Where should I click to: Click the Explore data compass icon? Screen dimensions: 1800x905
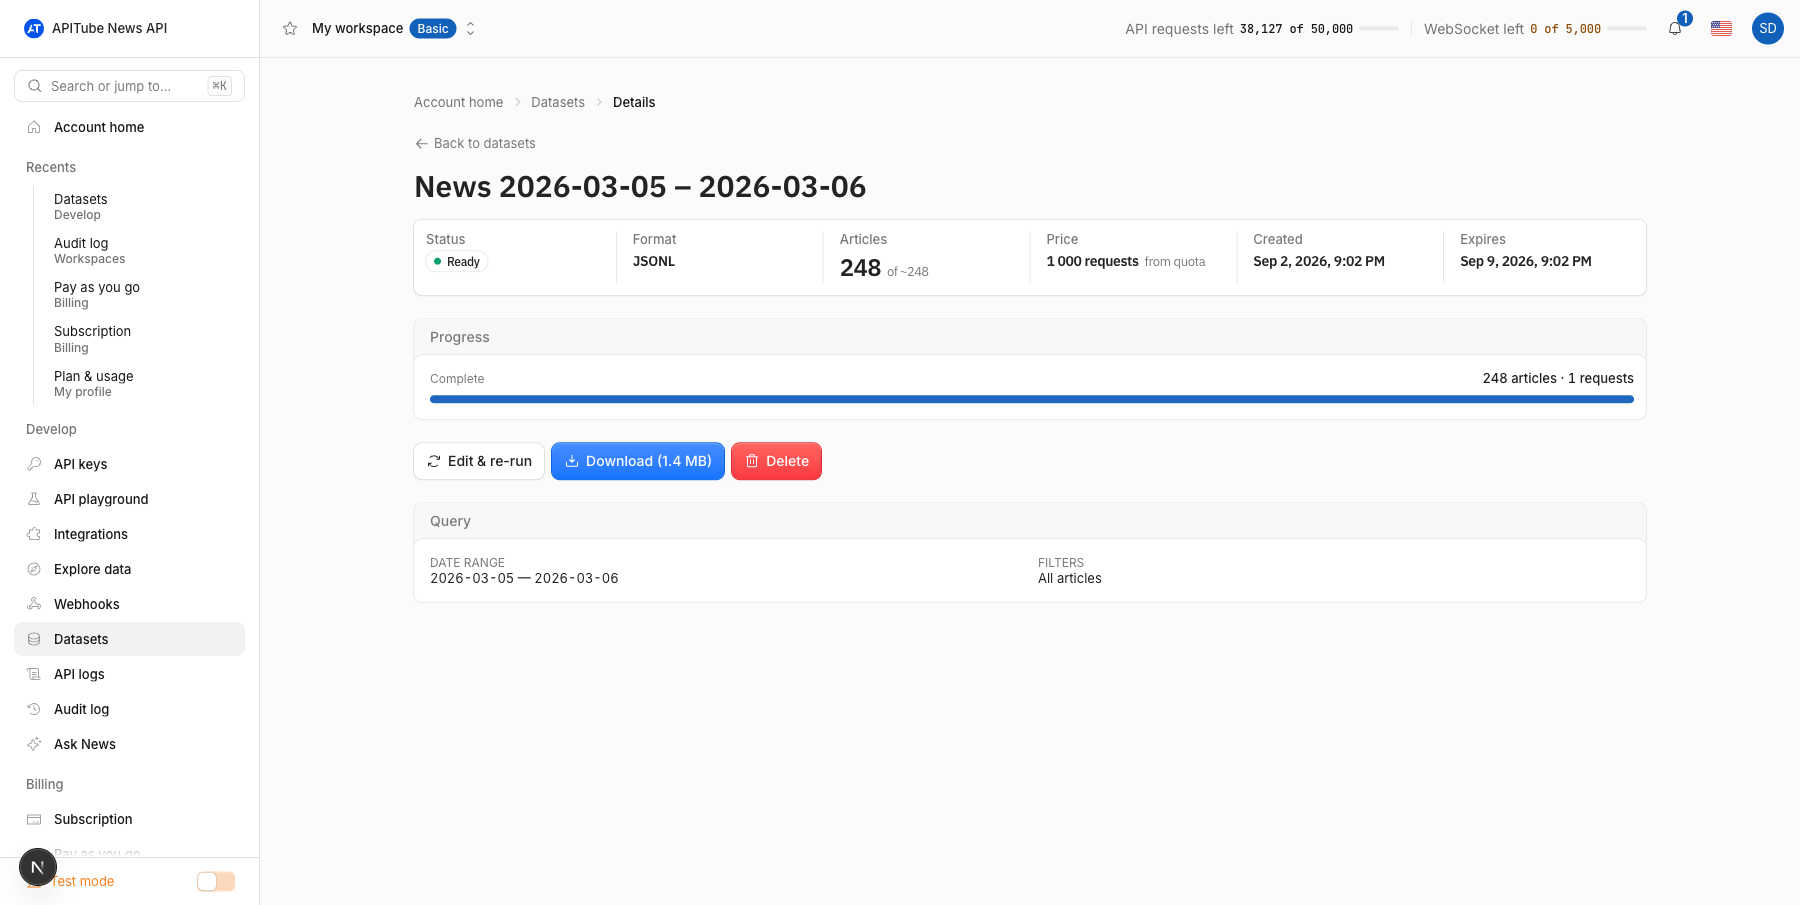click(34, 569)
